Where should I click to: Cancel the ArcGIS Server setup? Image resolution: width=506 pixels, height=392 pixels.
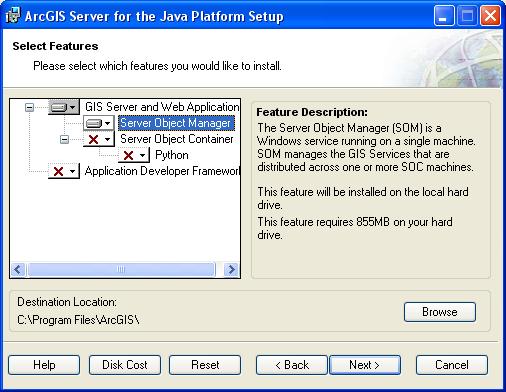452,365
